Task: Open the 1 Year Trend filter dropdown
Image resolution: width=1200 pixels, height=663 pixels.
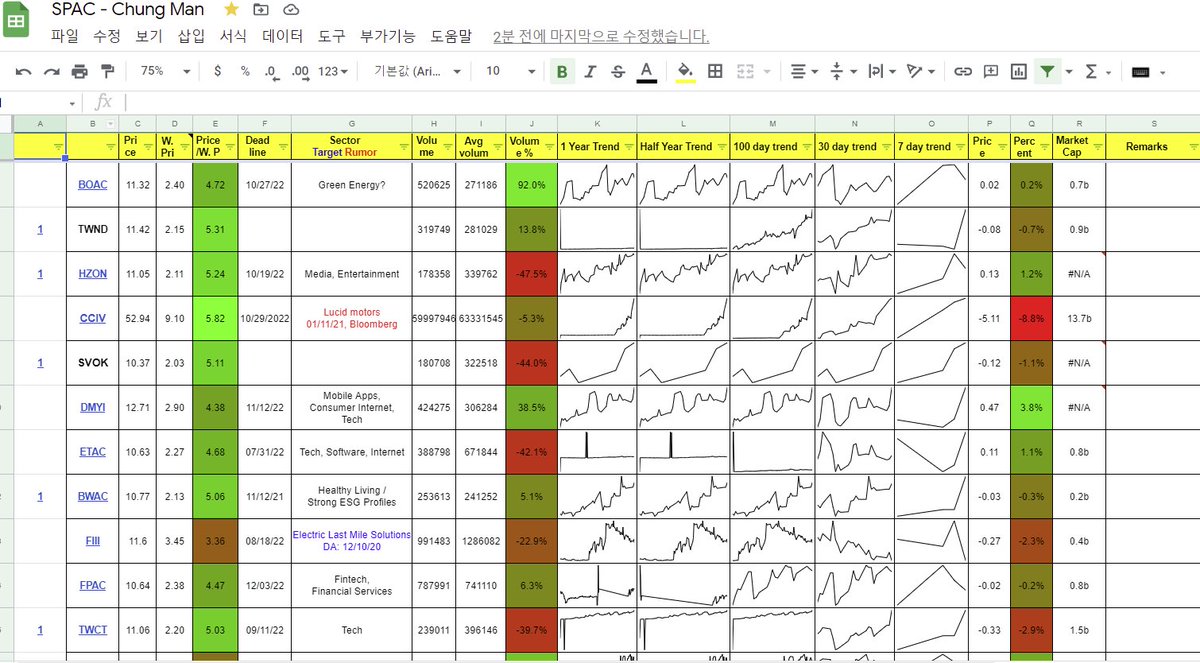Action: 628,147
